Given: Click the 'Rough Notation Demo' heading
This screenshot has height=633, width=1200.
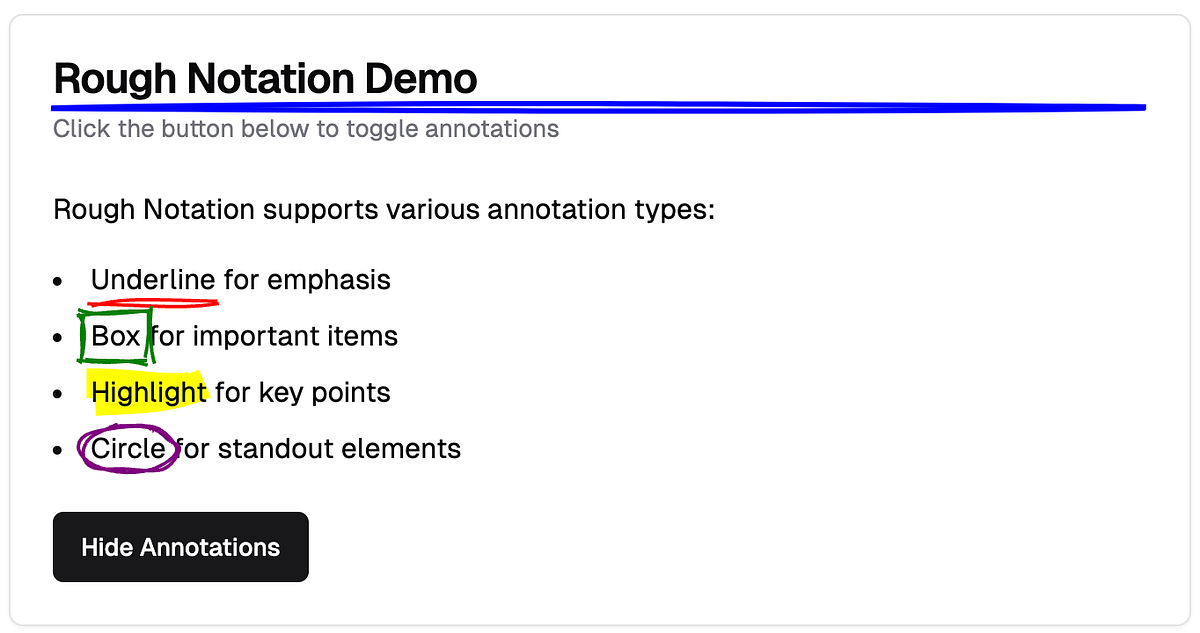Looking at the screenshot, I should 265,78.
